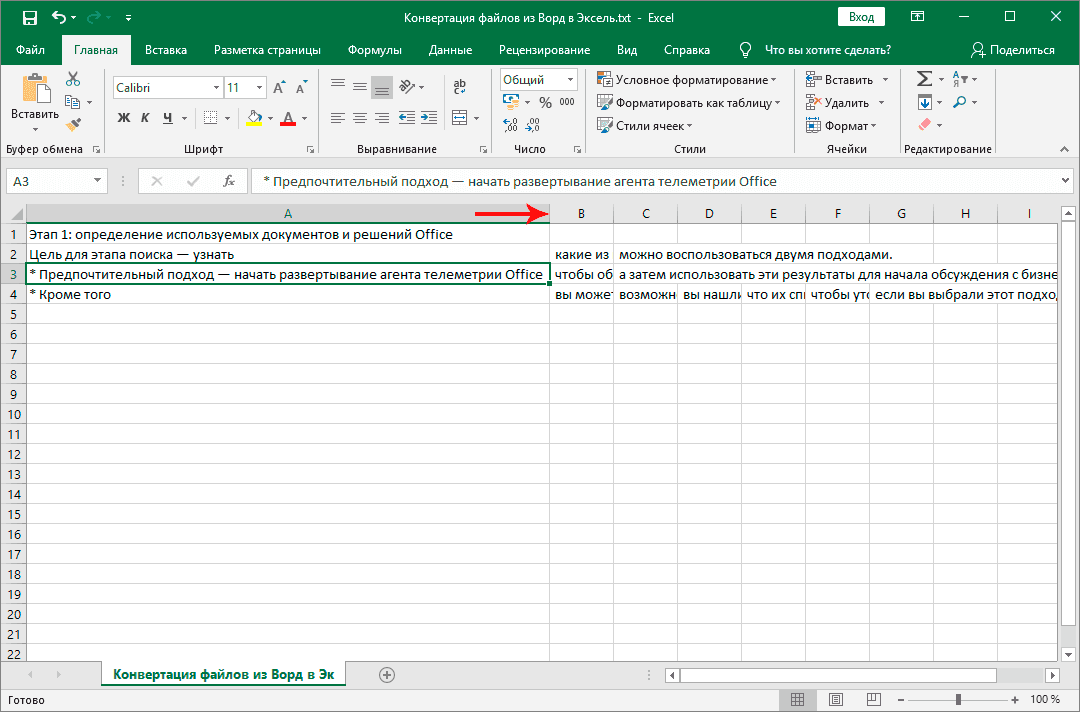Click the Wrap Text icon
The width and height of the screenshot is (1080, 712).
point(459,87)
